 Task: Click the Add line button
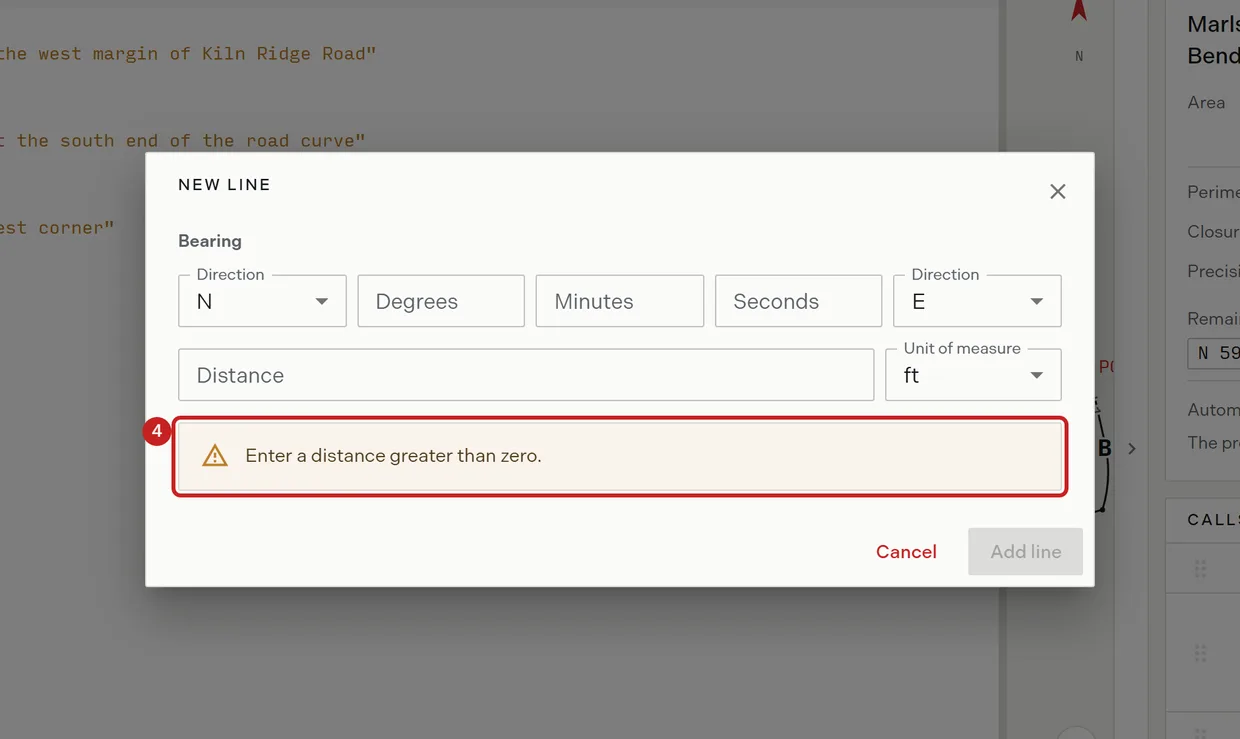pyautogui.click(x=1025, y=552)
